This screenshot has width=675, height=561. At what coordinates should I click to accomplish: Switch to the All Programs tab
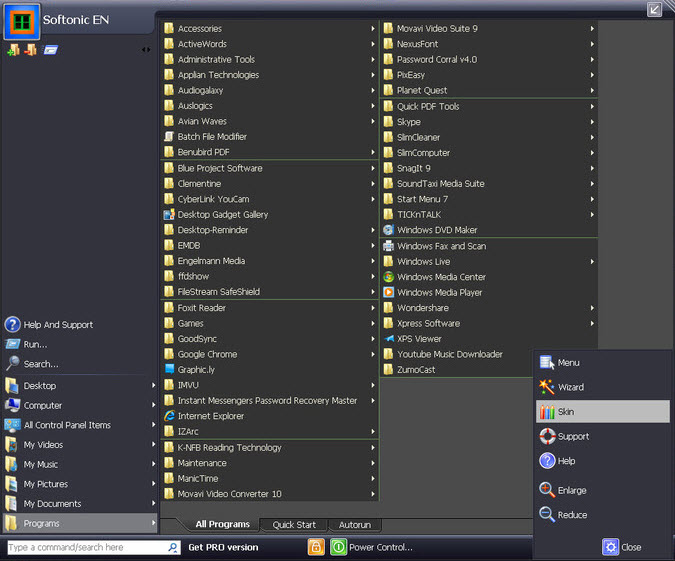223,524
